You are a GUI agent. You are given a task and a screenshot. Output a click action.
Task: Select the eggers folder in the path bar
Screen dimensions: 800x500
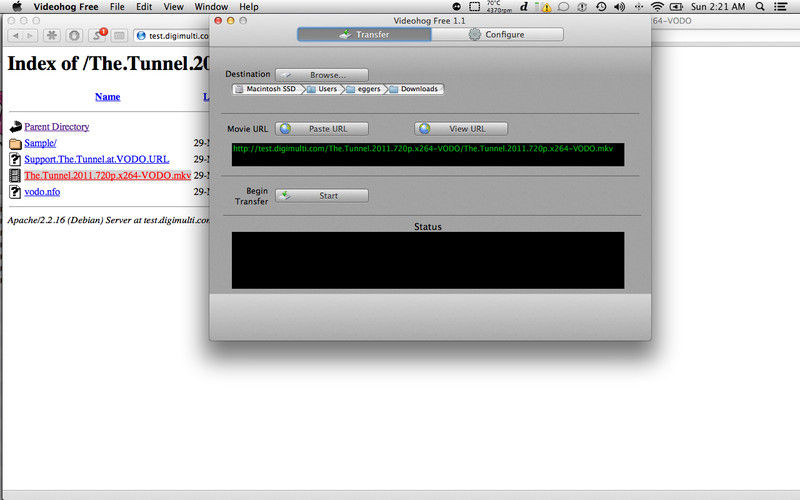coord(363,89)
